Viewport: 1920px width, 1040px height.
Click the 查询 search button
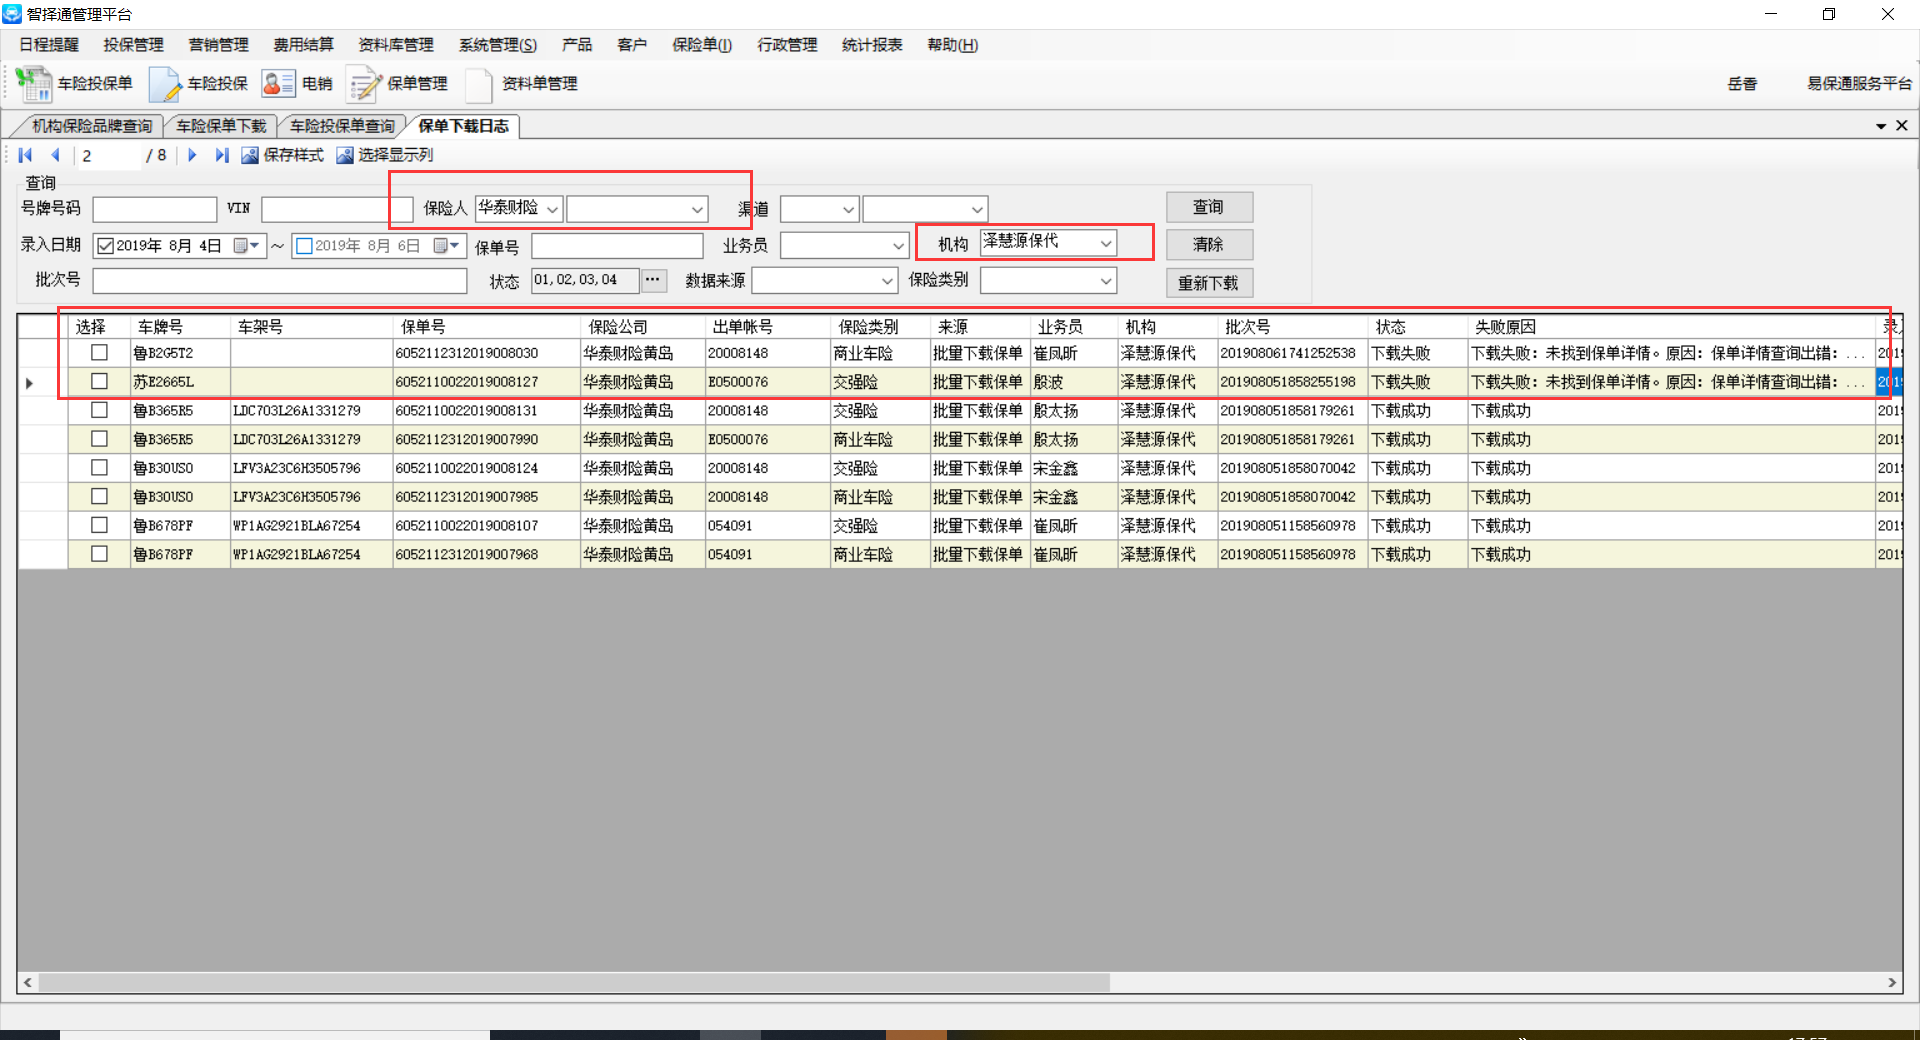1208,207
